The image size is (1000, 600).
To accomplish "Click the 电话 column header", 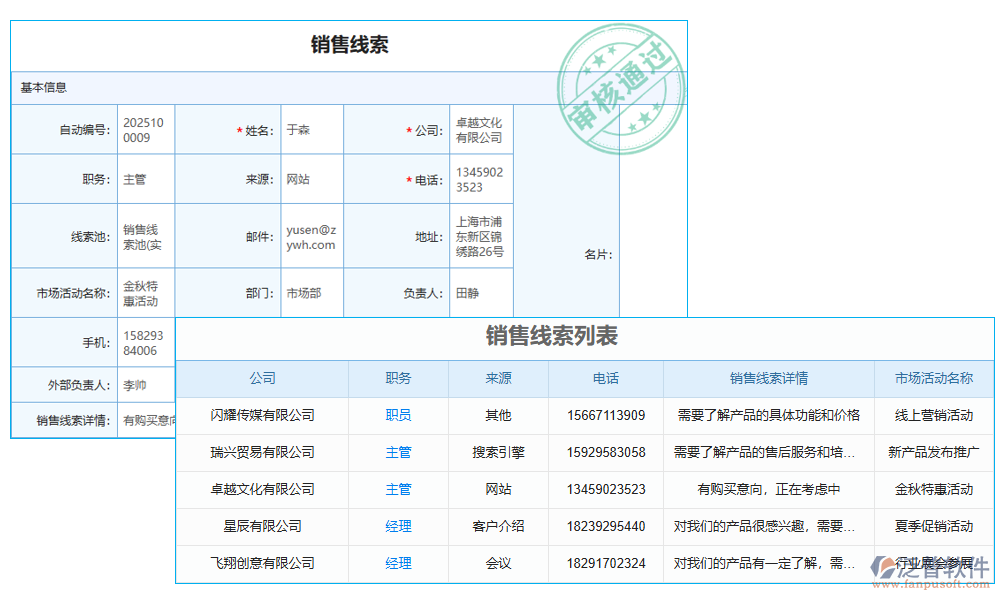I will [x=604, y=378].
